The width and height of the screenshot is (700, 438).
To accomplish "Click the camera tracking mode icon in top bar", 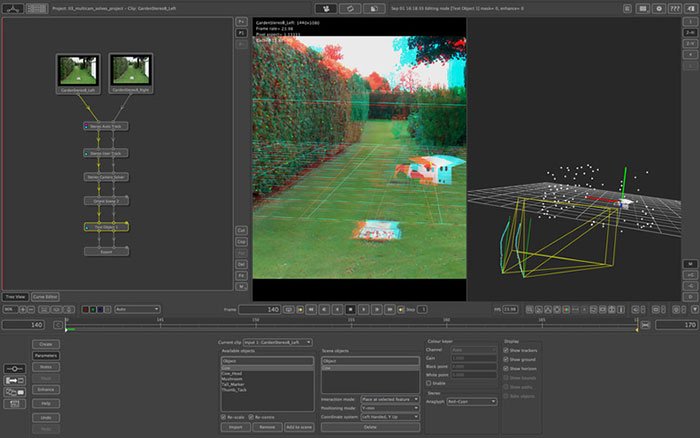I will 326,8.
